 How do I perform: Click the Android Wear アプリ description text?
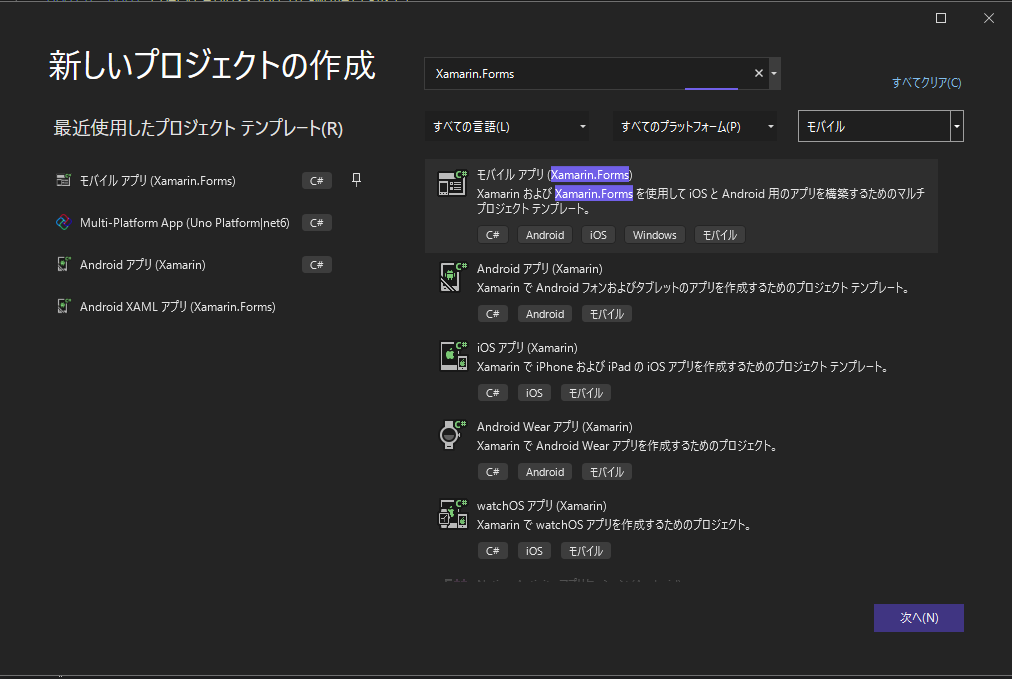(627, 445)
